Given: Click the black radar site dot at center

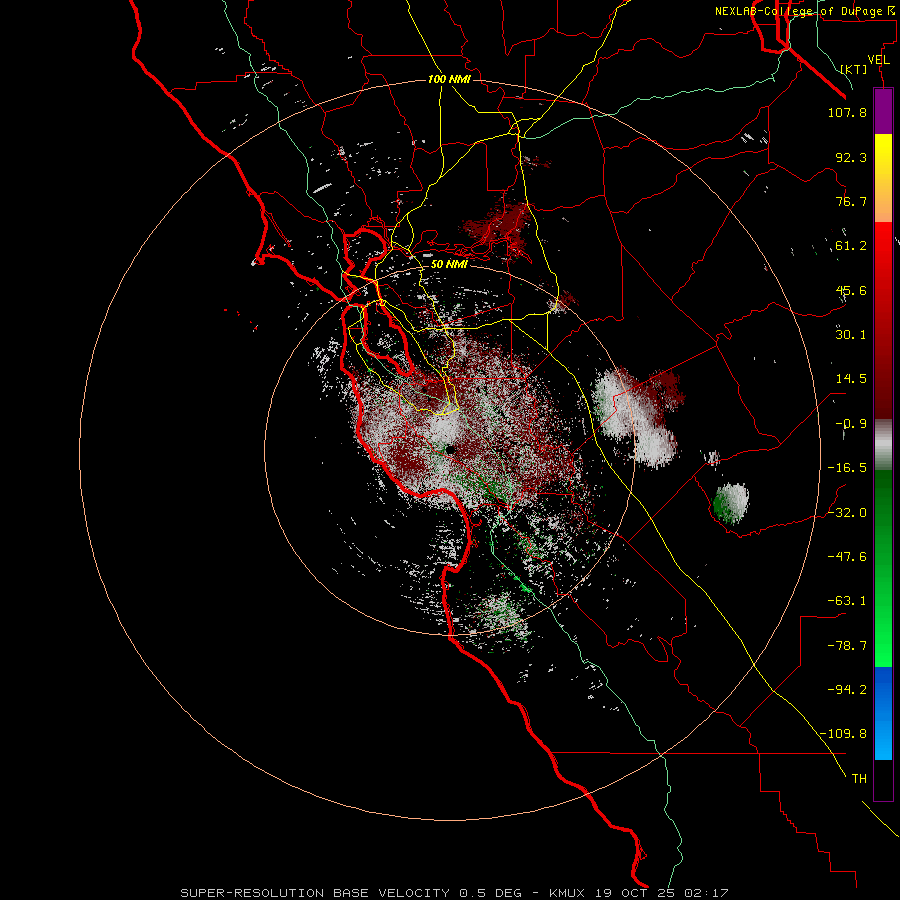Looking at the screenshot, I should (x=451, y=450).
